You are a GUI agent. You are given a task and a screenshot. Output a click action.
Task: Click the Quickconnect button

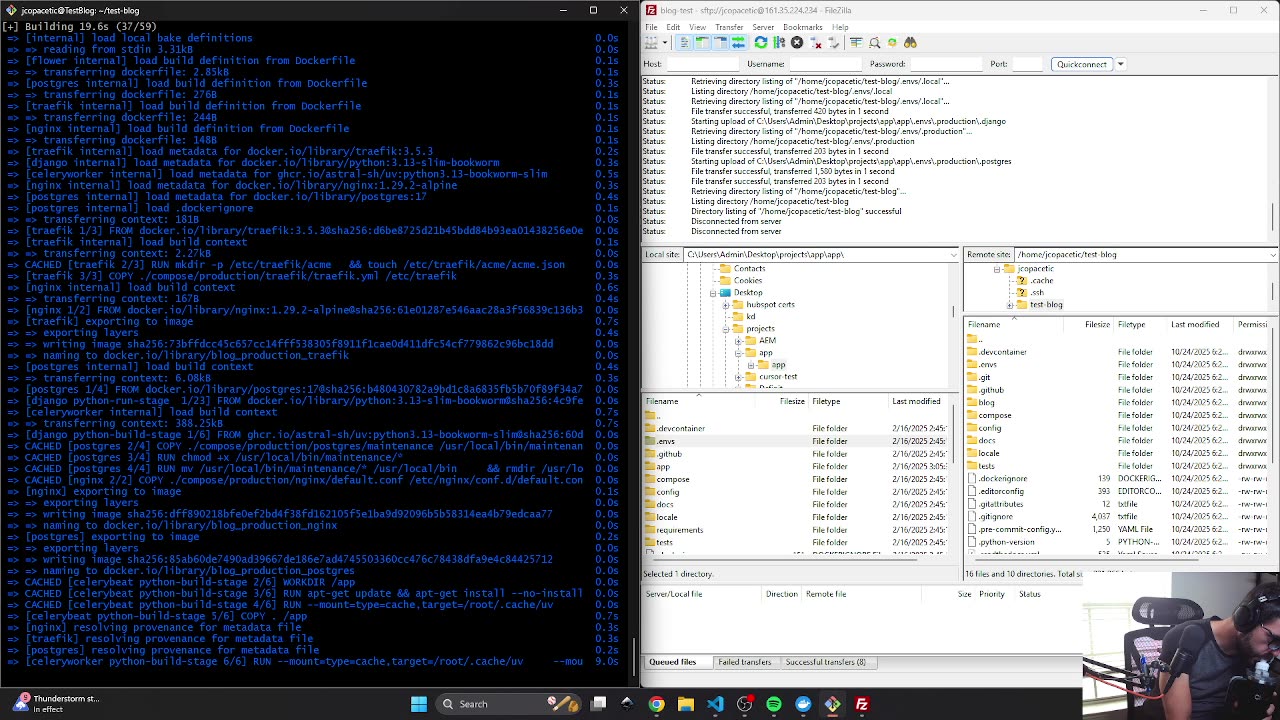click(1081, 64)
